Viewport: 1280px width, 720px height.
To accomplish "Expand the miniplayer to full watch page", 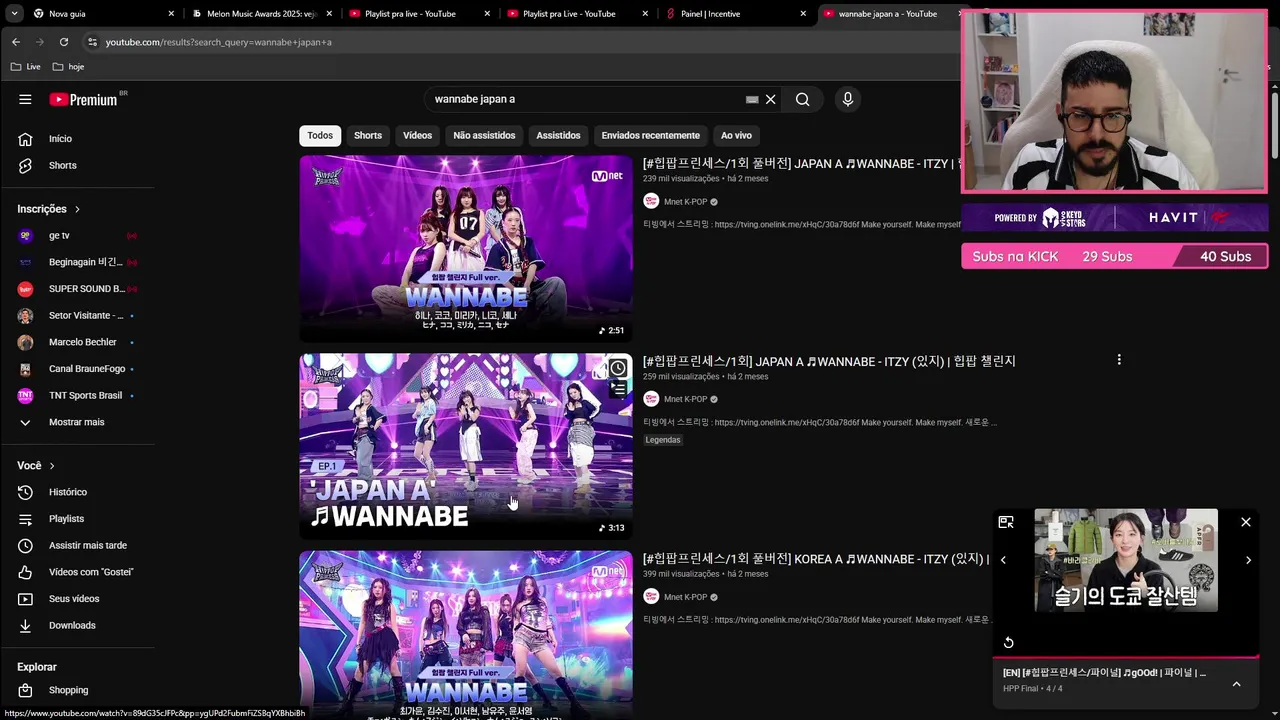I will (x=1006, y=522).
